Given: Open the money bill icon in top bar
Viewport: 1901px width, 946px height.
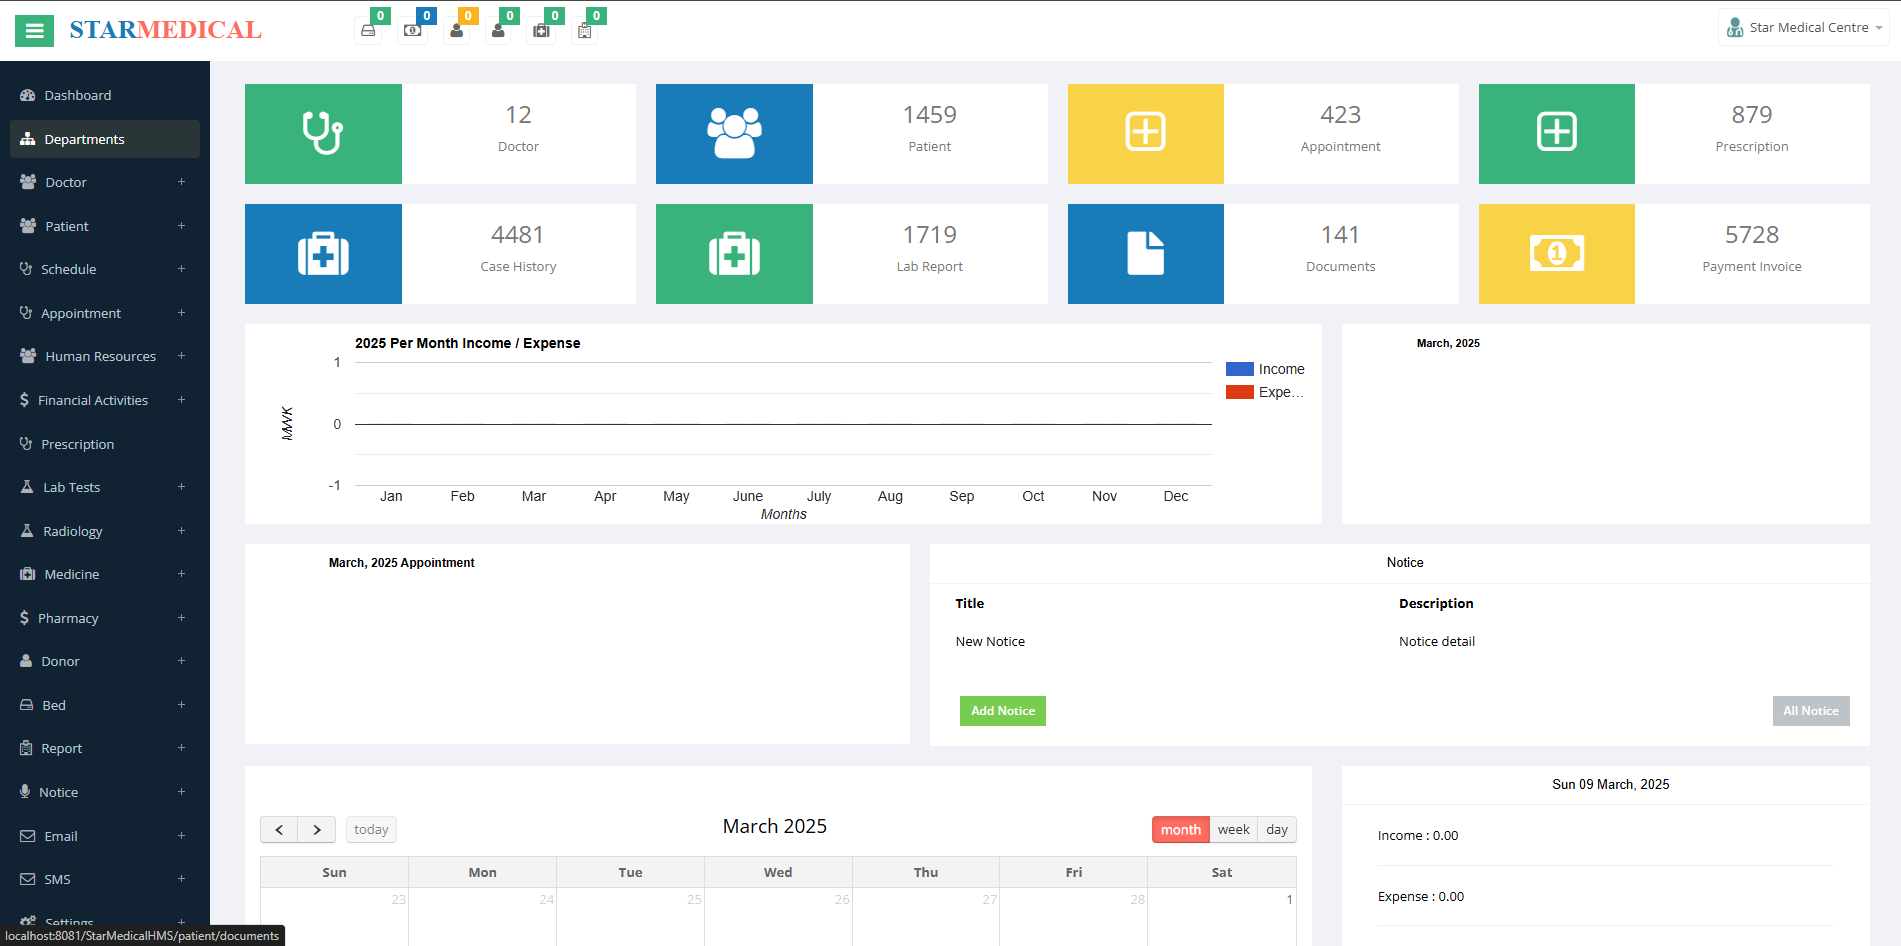Looking at the screenshot, I should pyautogui.click(x=412, y=31).
